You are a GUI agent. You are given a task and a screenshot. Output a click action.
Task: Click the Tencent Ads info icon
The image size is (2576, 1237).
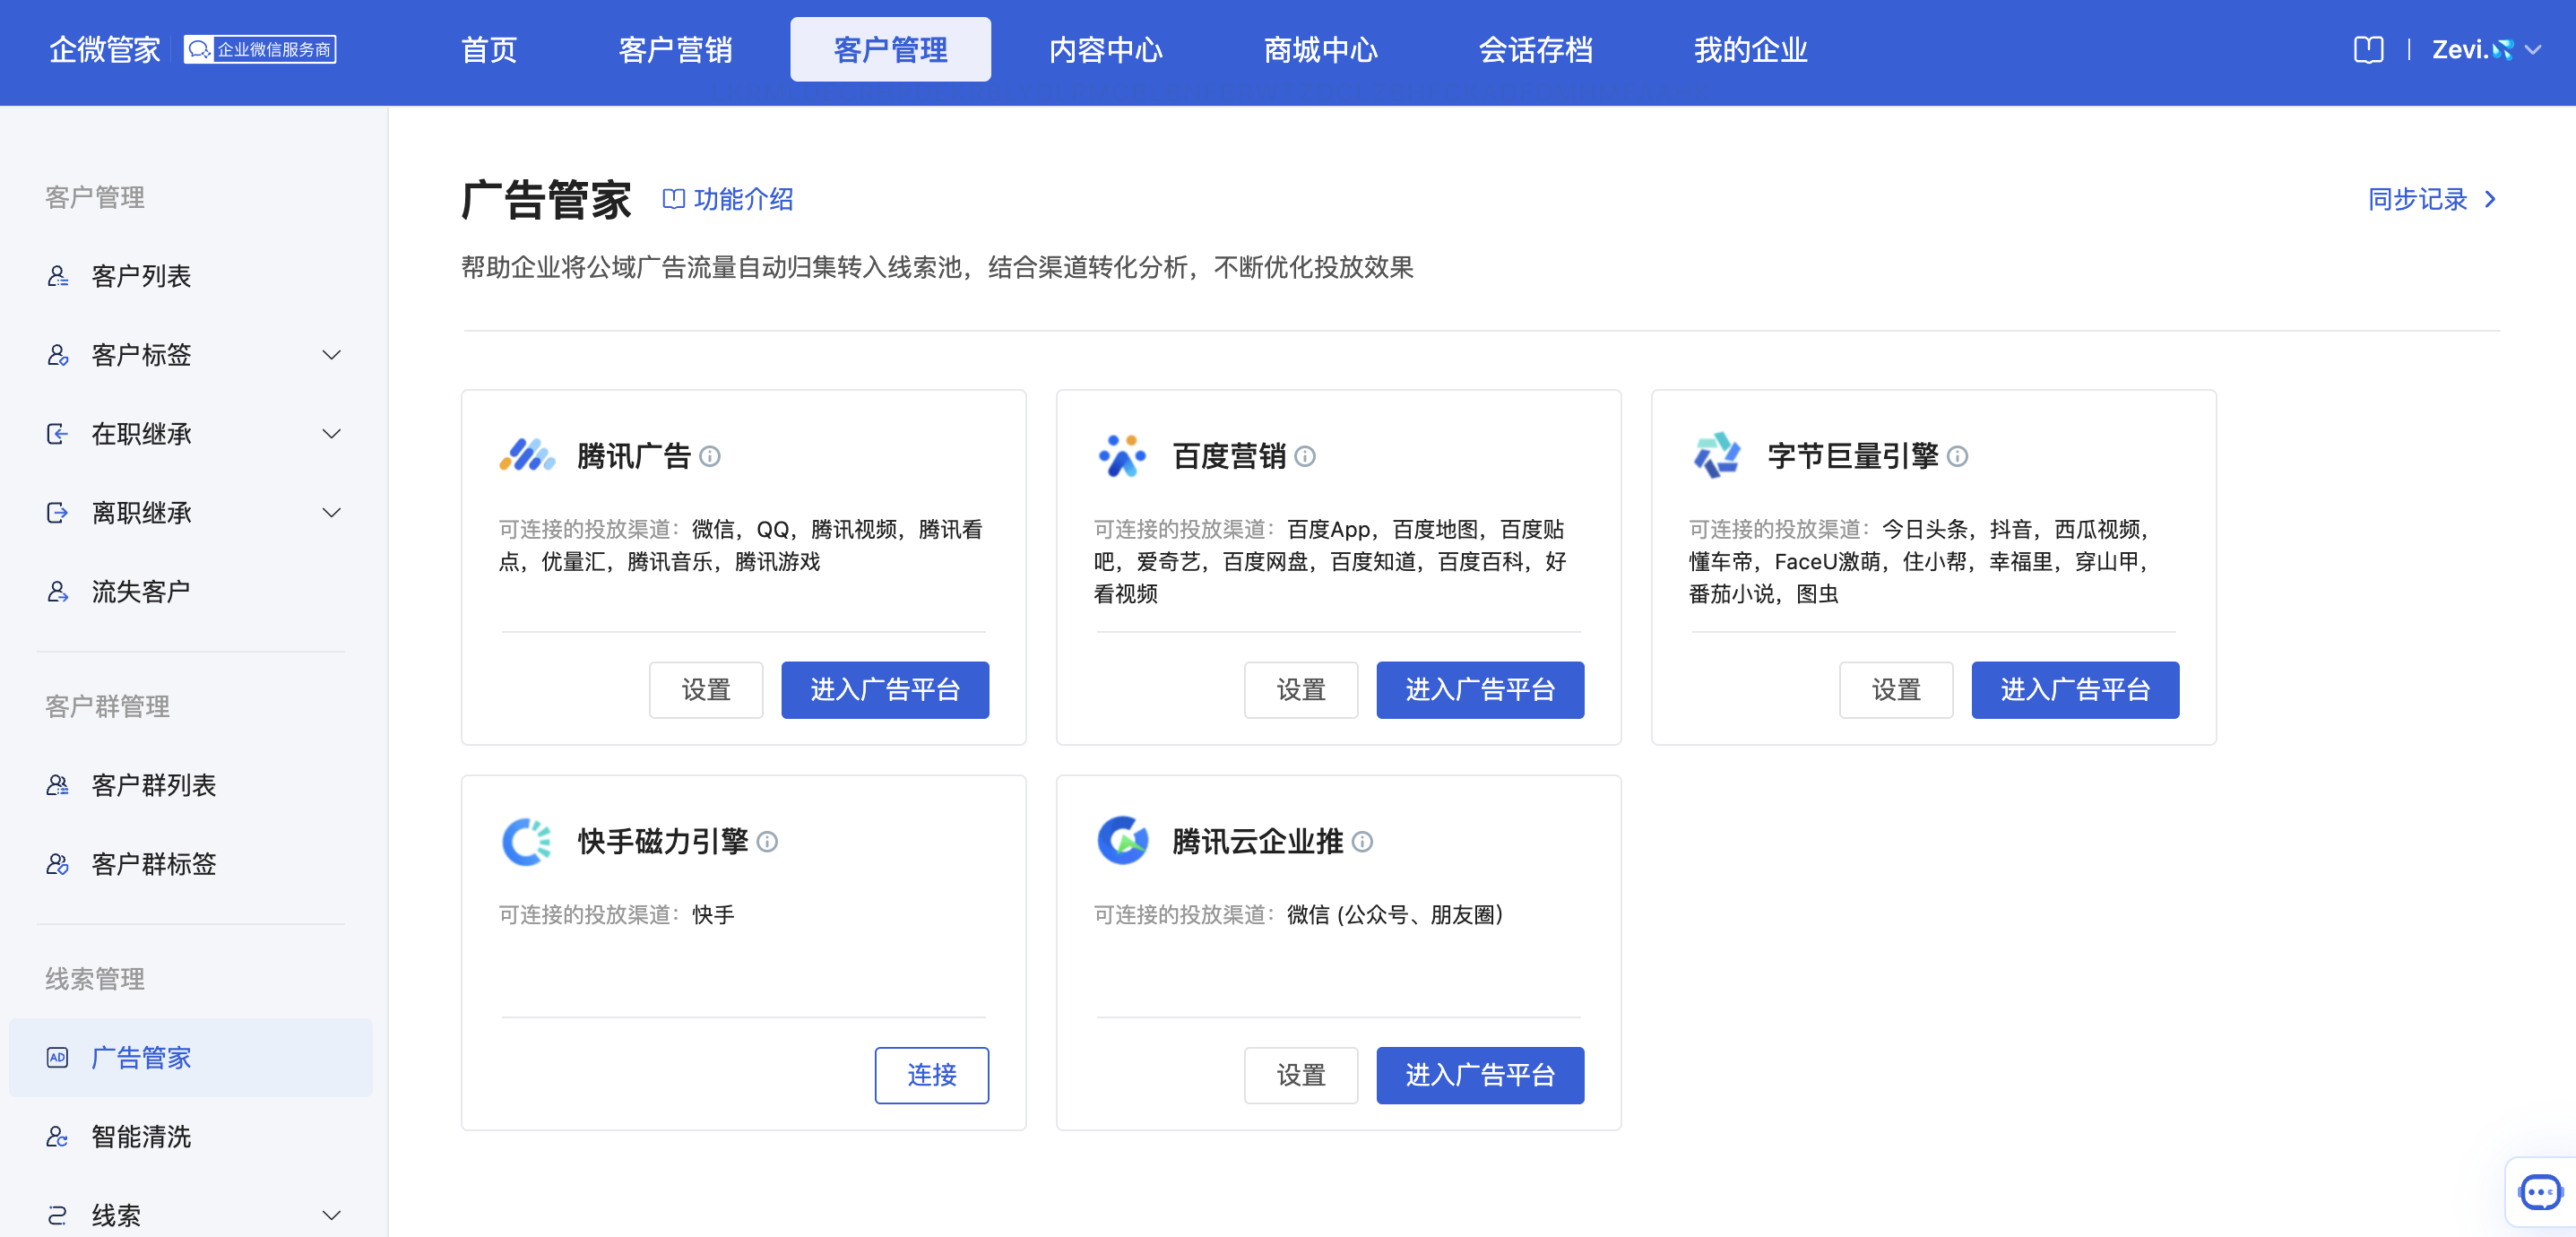pyautogui.click(x=710, y=456)
